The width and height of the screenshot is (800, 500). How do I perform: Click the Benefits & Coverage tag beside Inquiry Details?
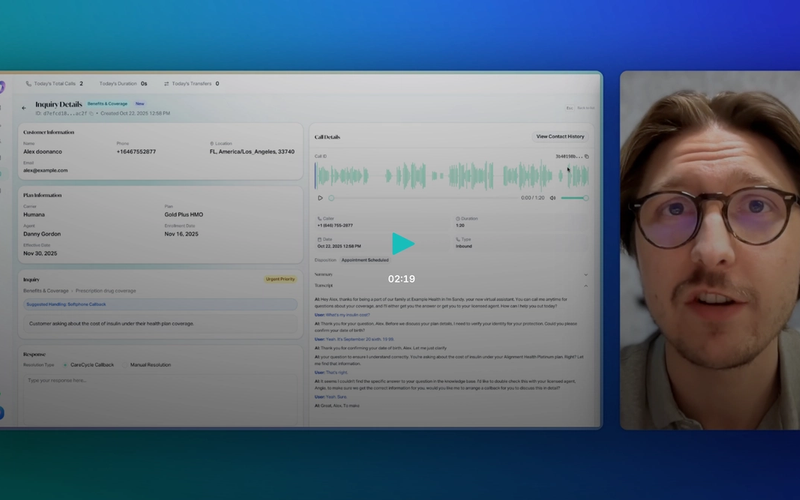click(107, 104)
